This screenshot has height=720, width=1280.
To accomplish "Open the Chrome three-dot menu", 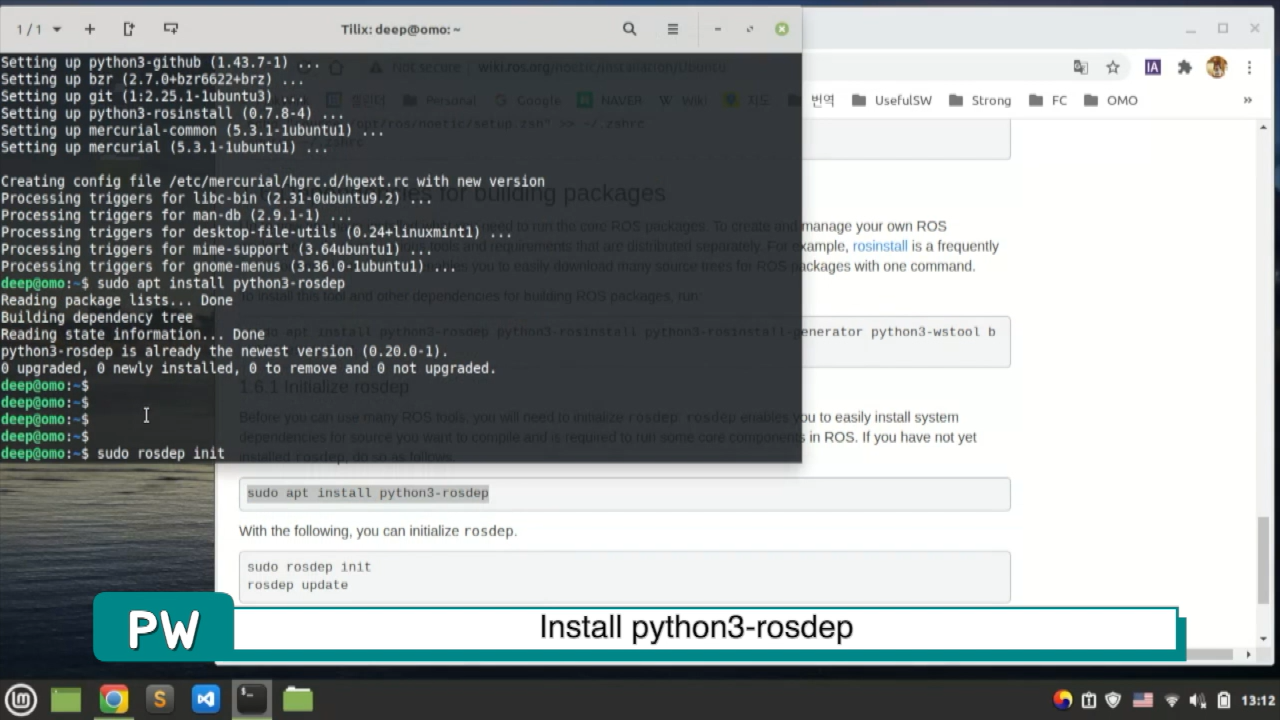I will tap(1249, 67).
